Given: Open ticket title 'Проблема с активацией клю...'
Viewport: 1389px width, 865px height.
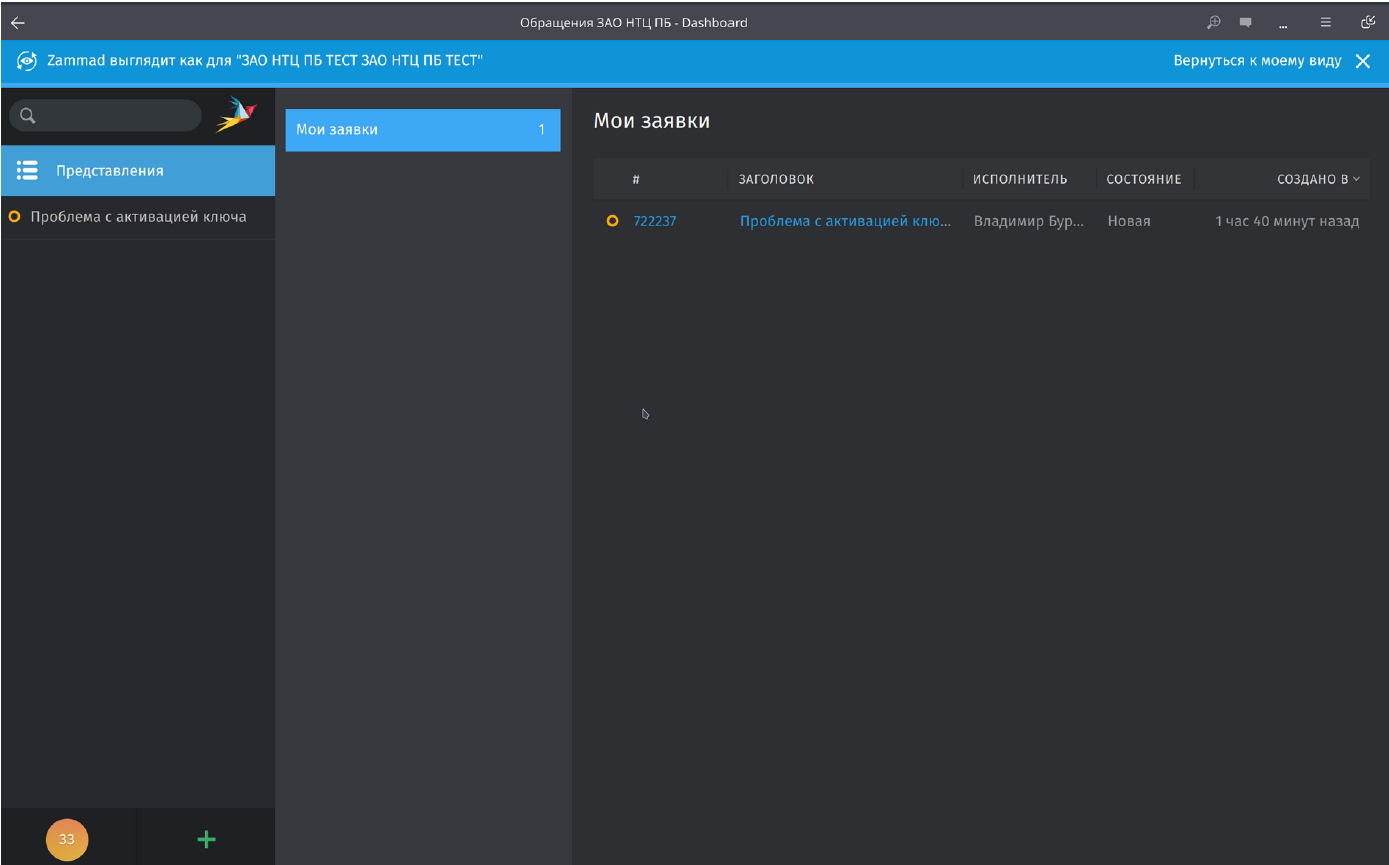Looking at the screenshot, I should click(845, 221).
